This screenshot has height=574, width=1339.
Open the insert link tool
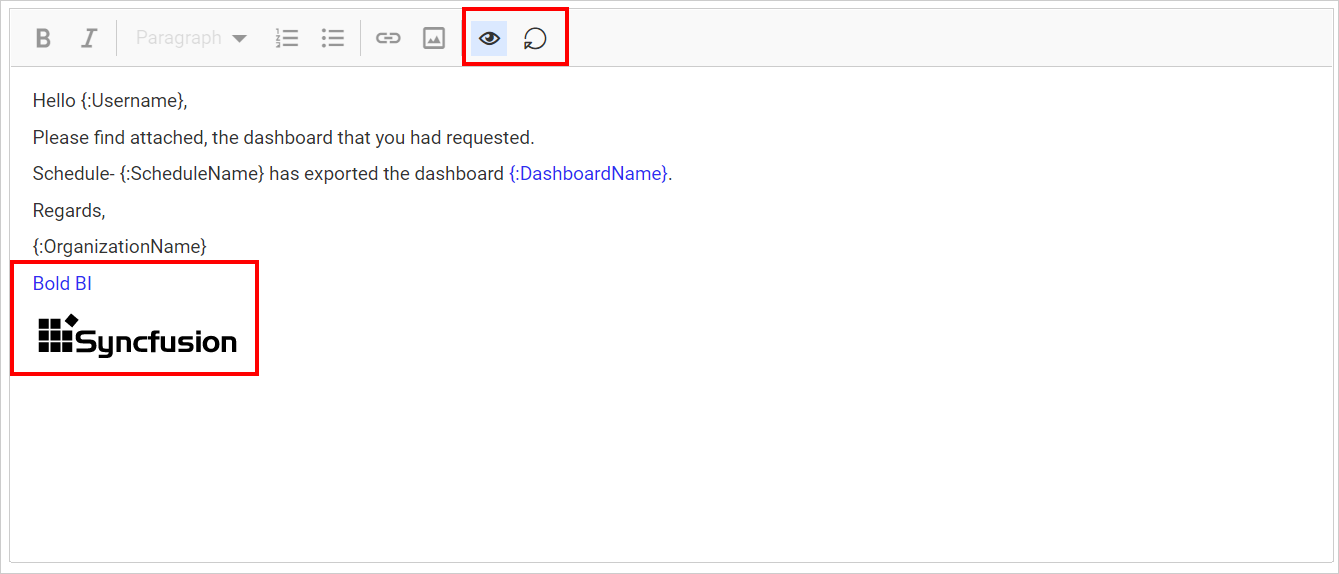388,38
